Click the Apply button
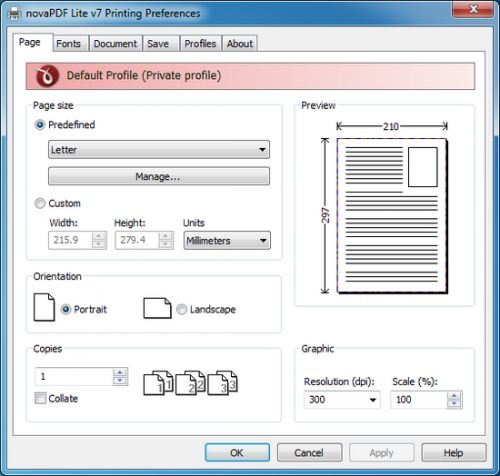The height and width of the screenshot is (476, 500). pyautogui.click(x=381, y=453)
